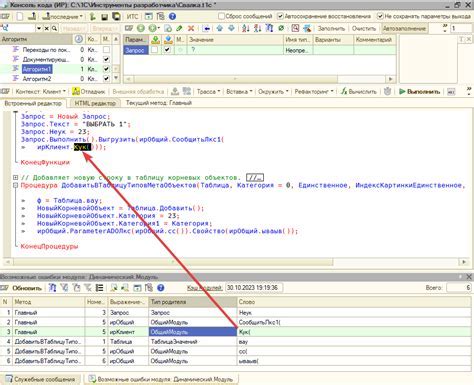
Task: Open Возможные ошибки модуля bottom tab
Action: coord(161,379)
